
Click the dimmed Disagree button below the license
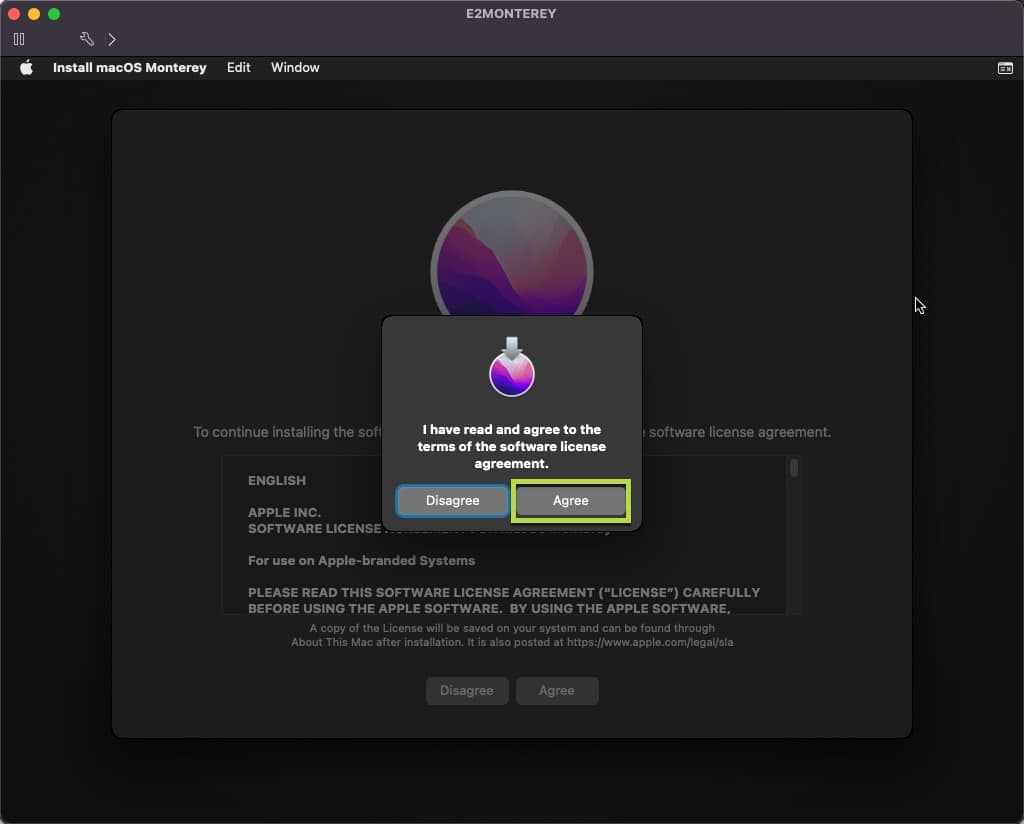point(467,691)
